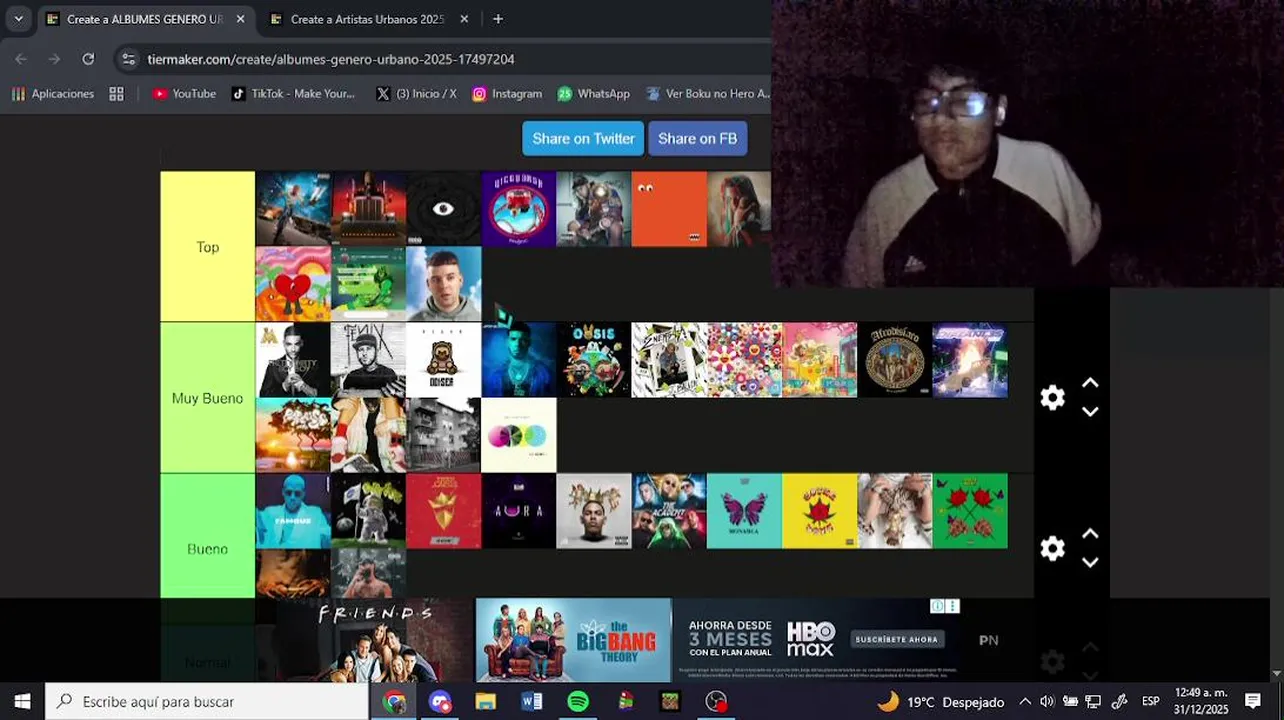Select colorful flowers album in Muy Bueno
Viewport: 1284px width, 720px height.
(744, 360)
